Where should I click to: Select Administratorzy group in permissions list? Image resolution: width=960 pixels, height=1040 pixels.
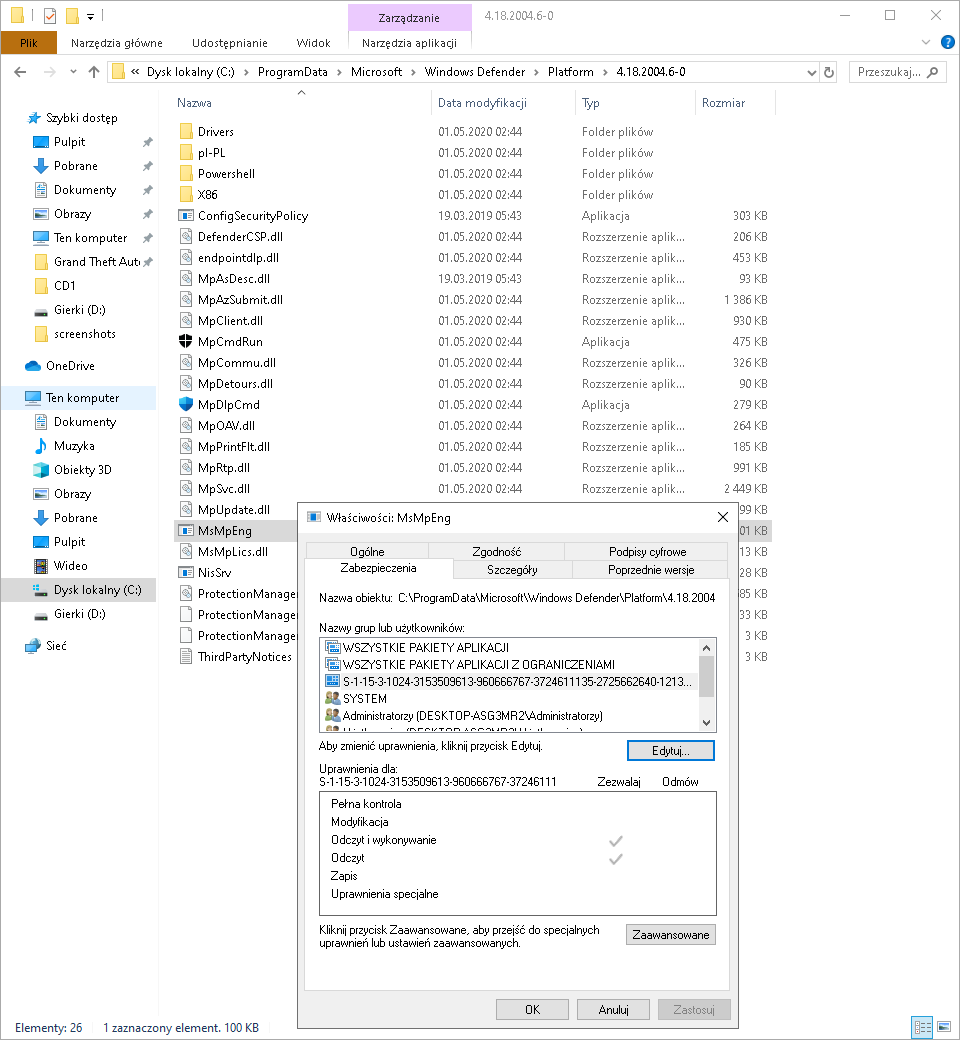[x=464, y=716]
